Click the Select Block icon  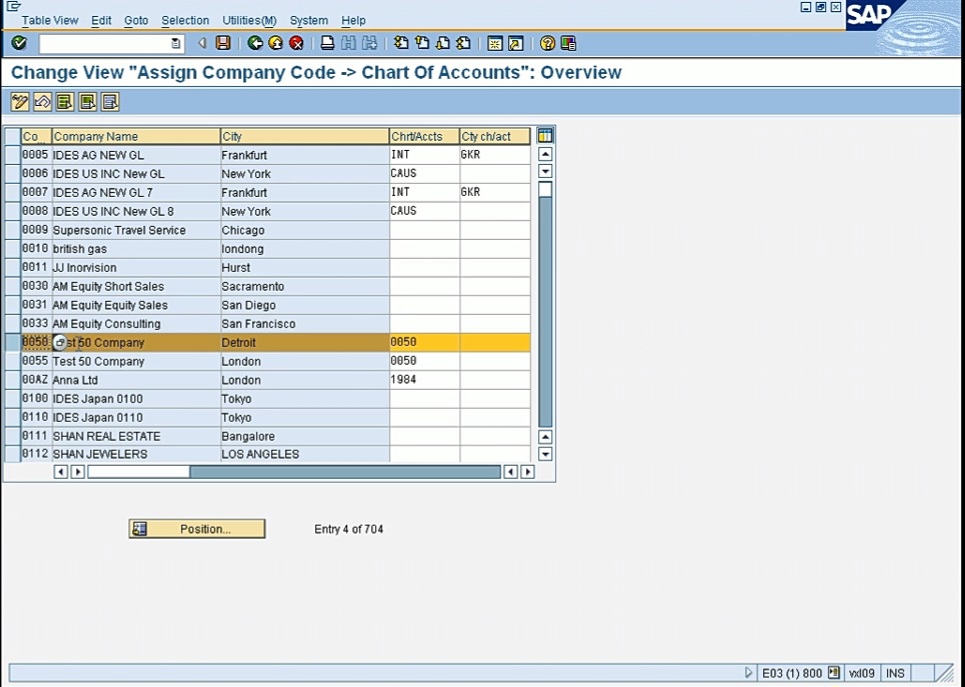pyautogui.click(x=87, y=102)
